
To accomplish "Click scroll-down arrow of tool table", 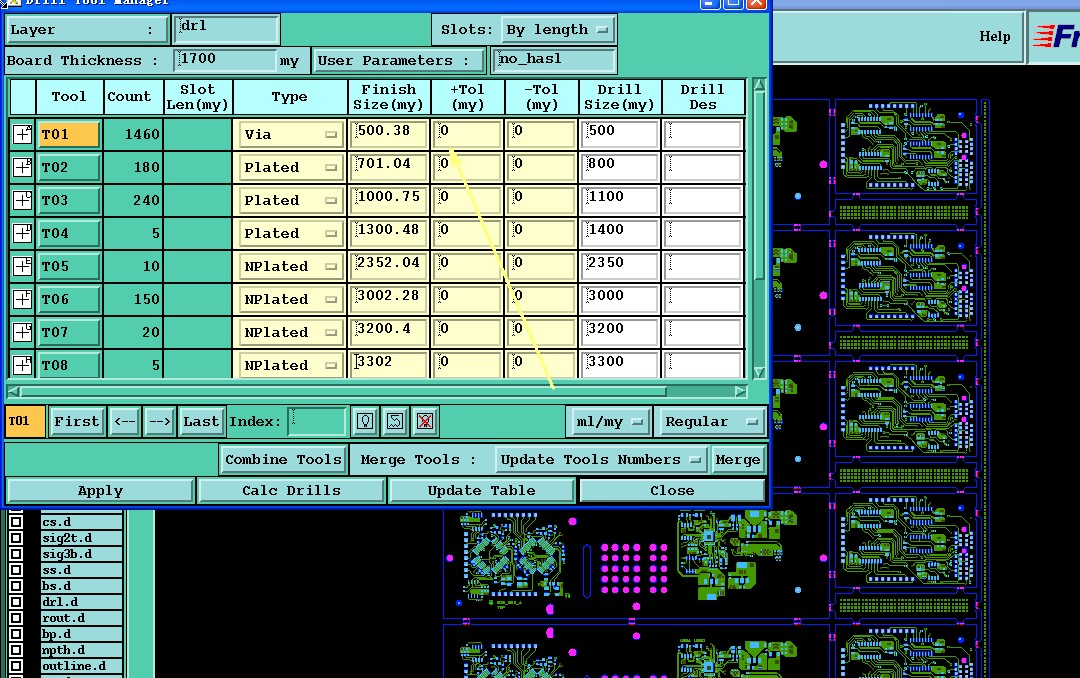I will 759,373.
